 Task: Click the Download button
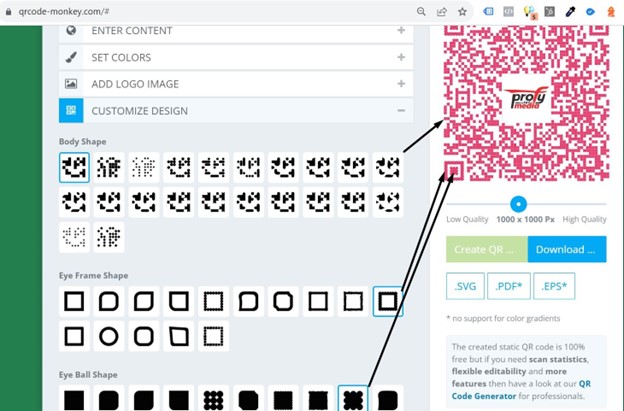coord(567,249)
